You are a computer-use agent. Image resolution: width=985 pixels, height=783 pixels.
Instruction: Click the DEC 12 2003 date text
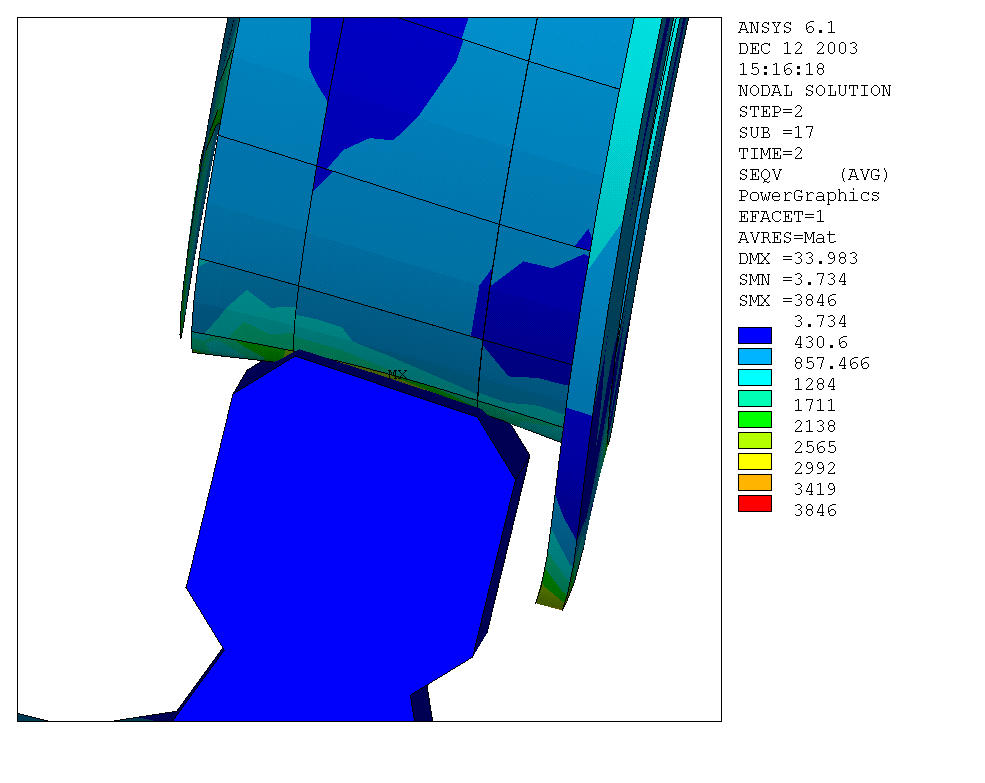coord(798,48)
